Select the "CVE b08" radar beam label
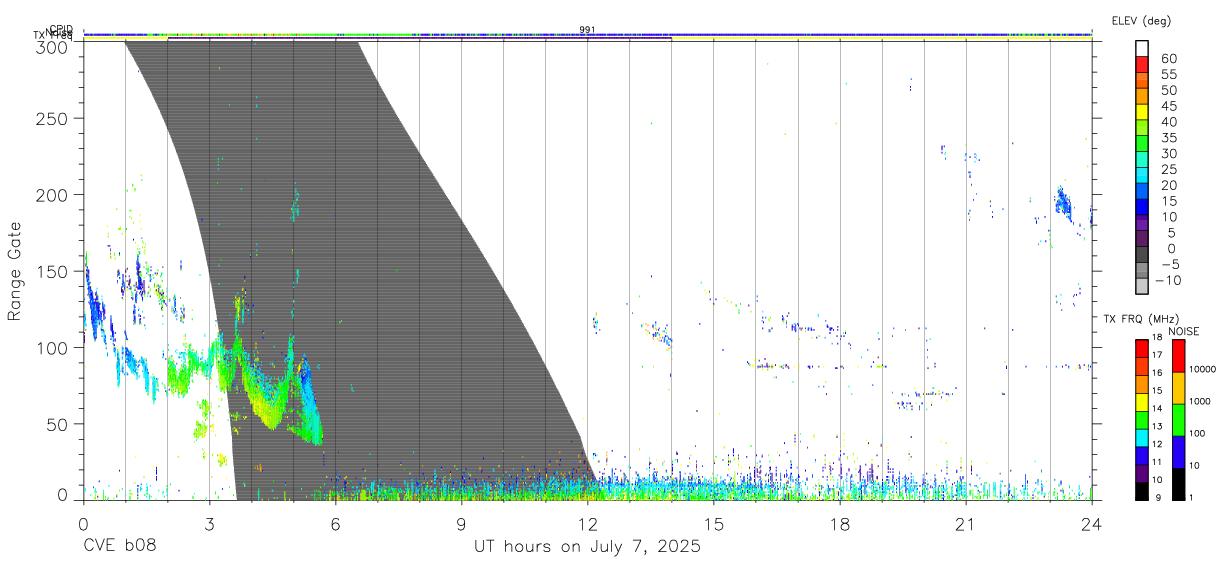The height and width of the screenshot is (567, 1228). coord(118,547)
